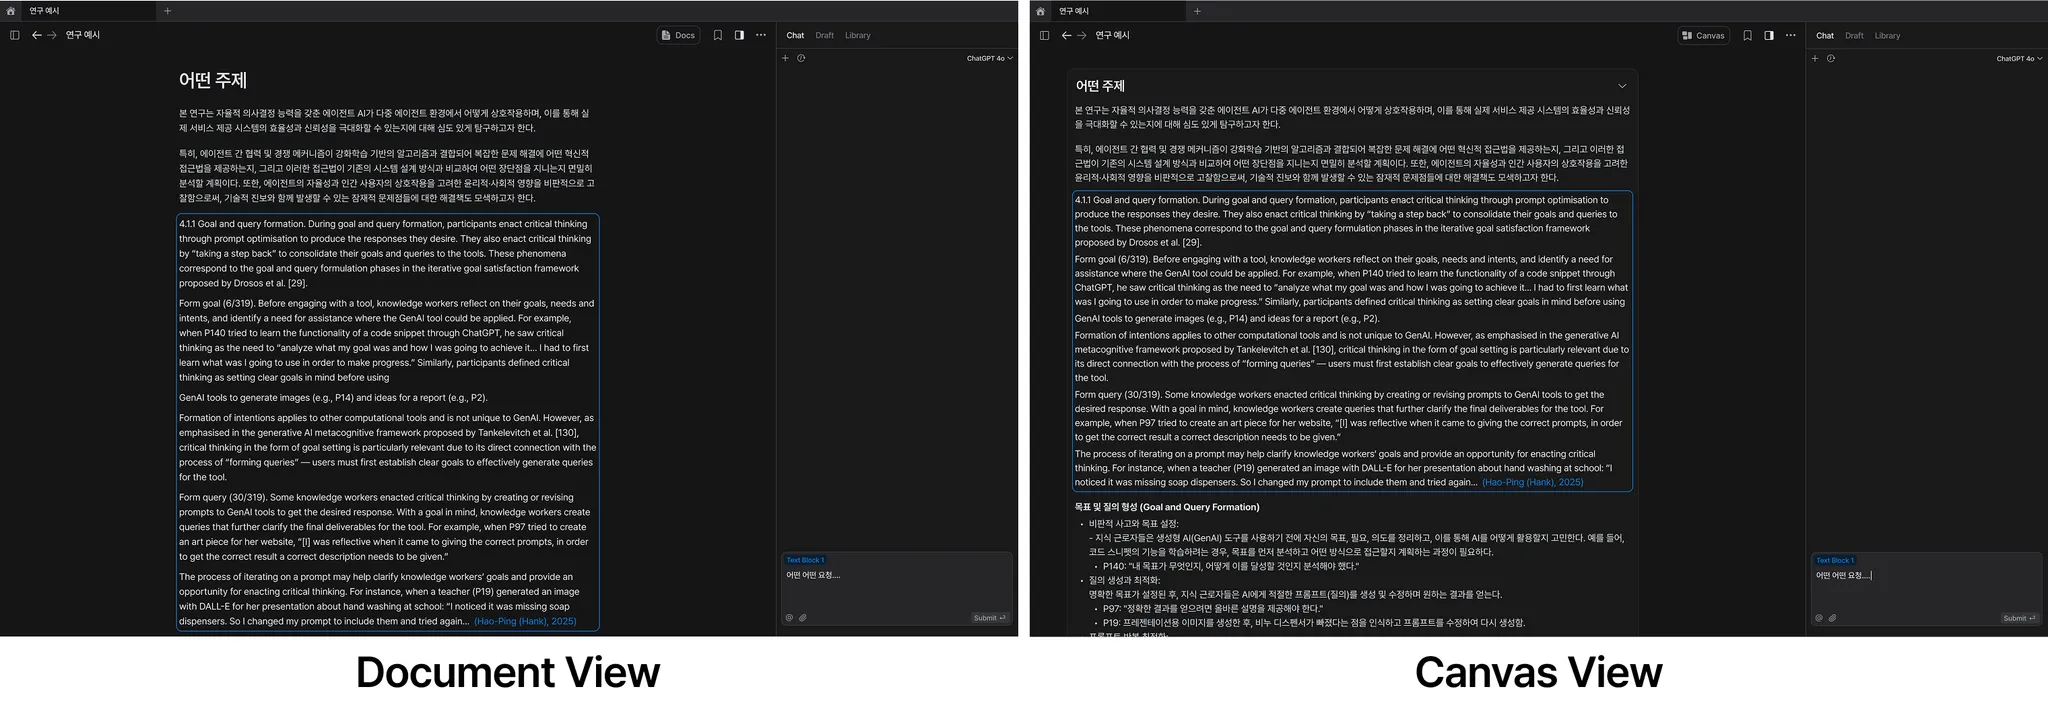The image size is (2048, 710).
Task: Toggle the left sidebar icon in Document View
Action: coord(14,35)
